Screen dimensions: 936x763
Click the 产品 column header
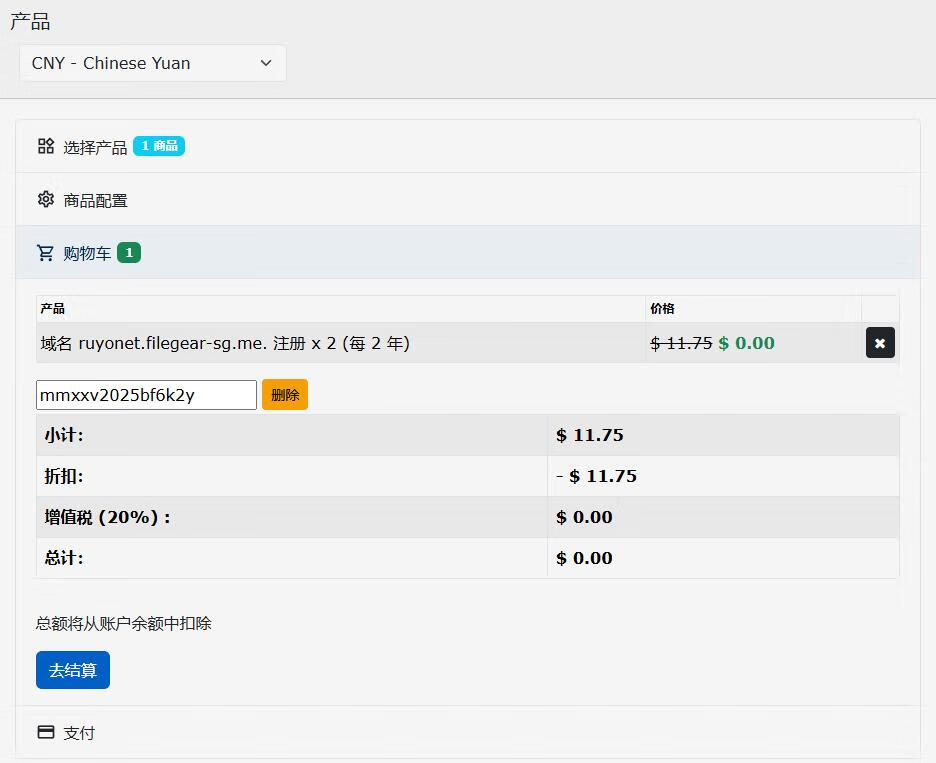pyautogui.click(x=53, y=309)
